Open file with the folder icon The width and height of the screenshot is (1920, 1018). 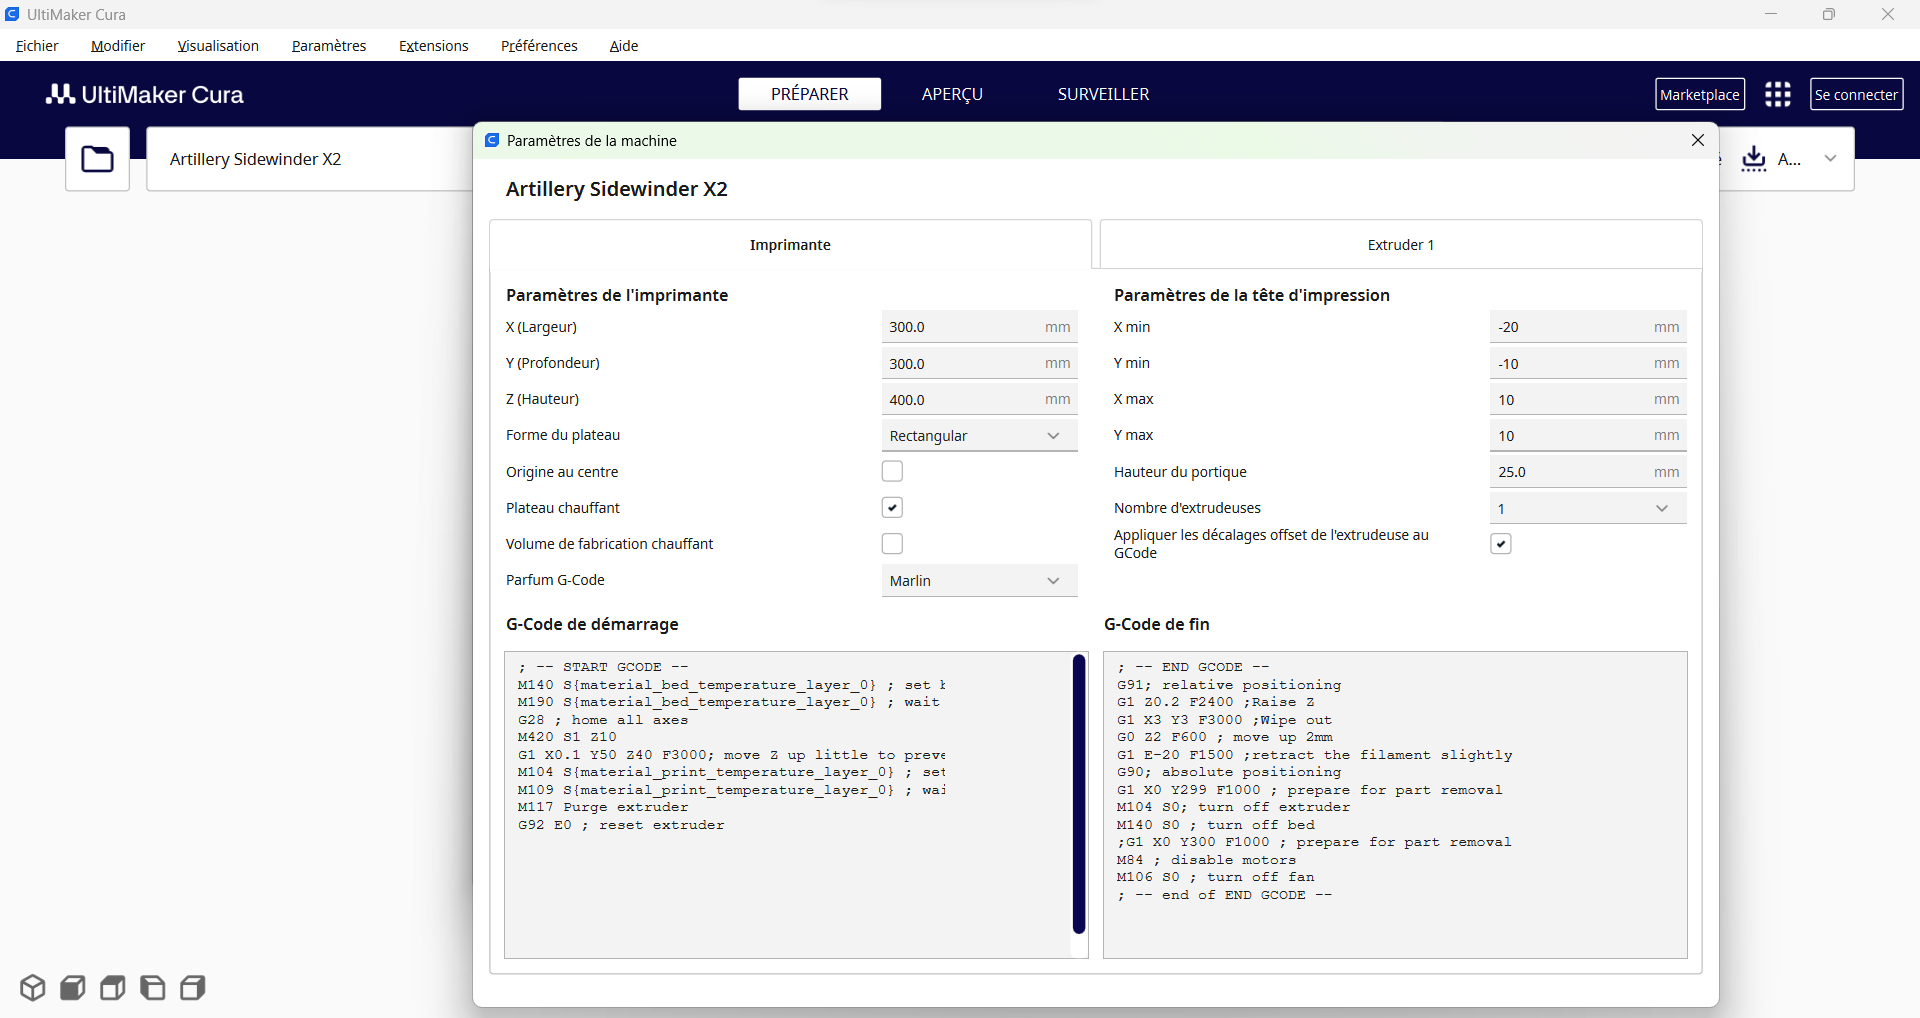click(97, 159)
